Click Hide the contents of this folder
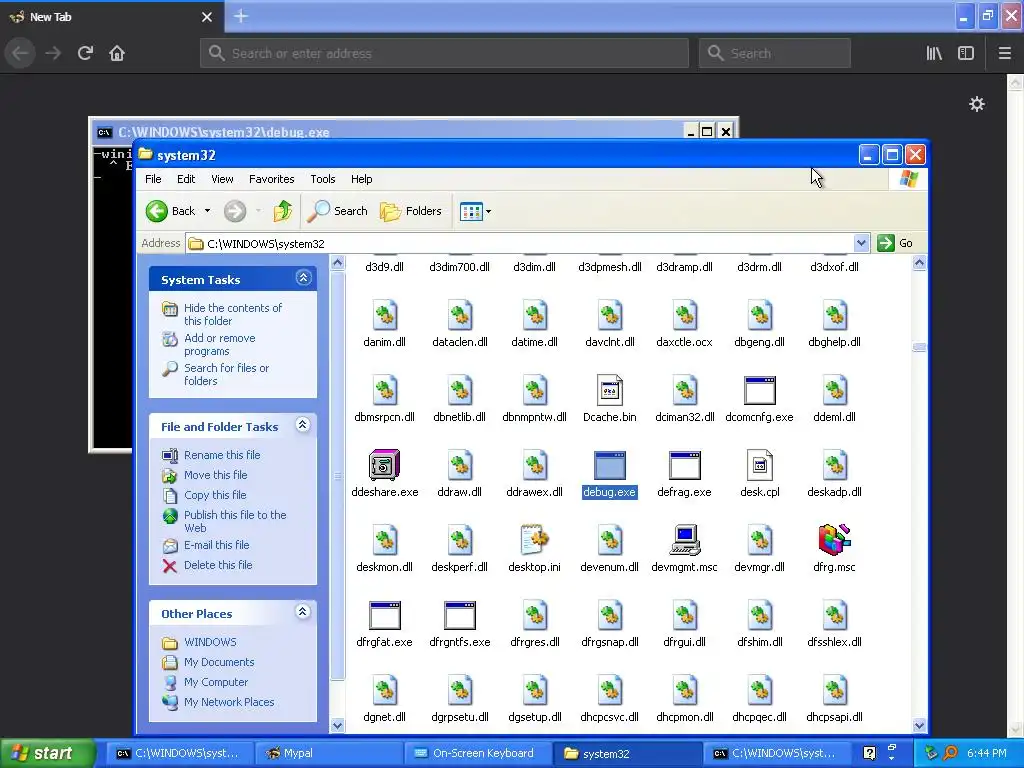Screen dimensions: 1024x768 pyautogui.click(x=232, y=314)
